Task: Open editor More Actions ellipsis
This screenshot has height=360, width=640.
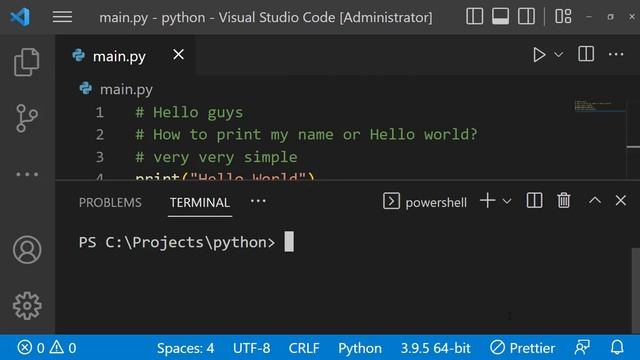Action: 616,54
